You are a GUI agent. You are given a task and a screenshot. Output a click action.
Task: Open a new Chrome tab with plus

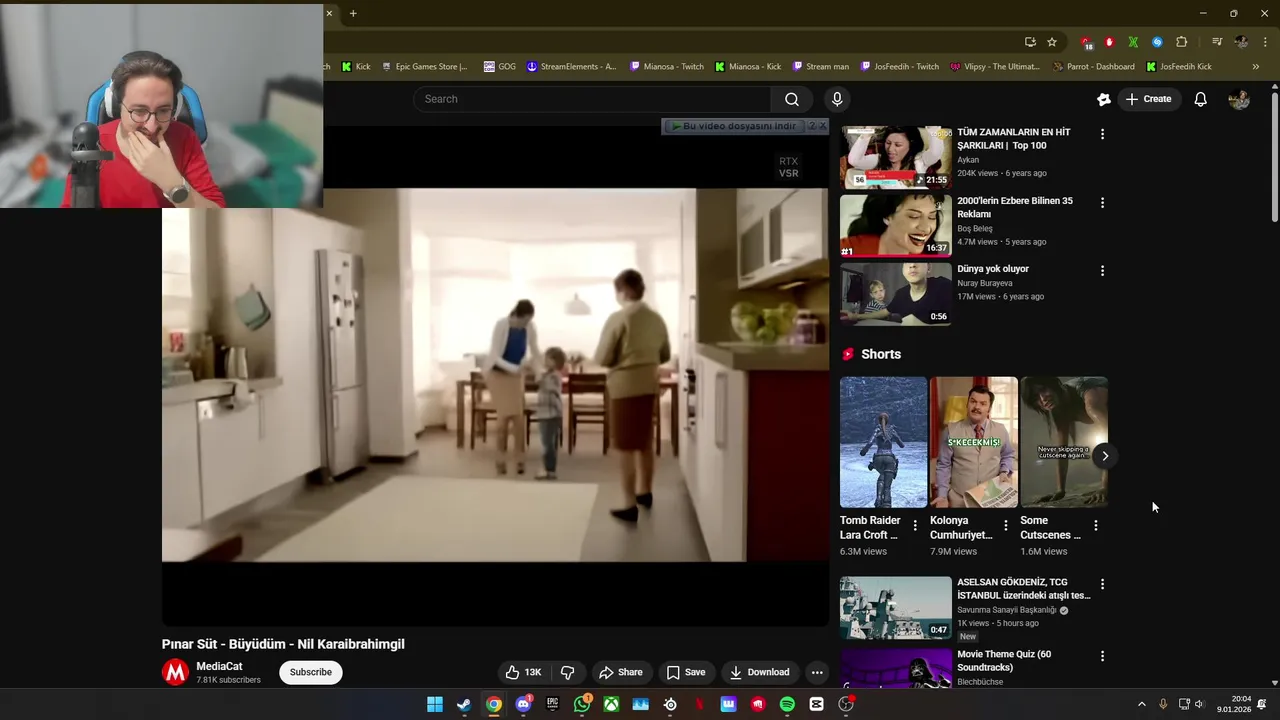pyautogui.click(x=353, y=13)
